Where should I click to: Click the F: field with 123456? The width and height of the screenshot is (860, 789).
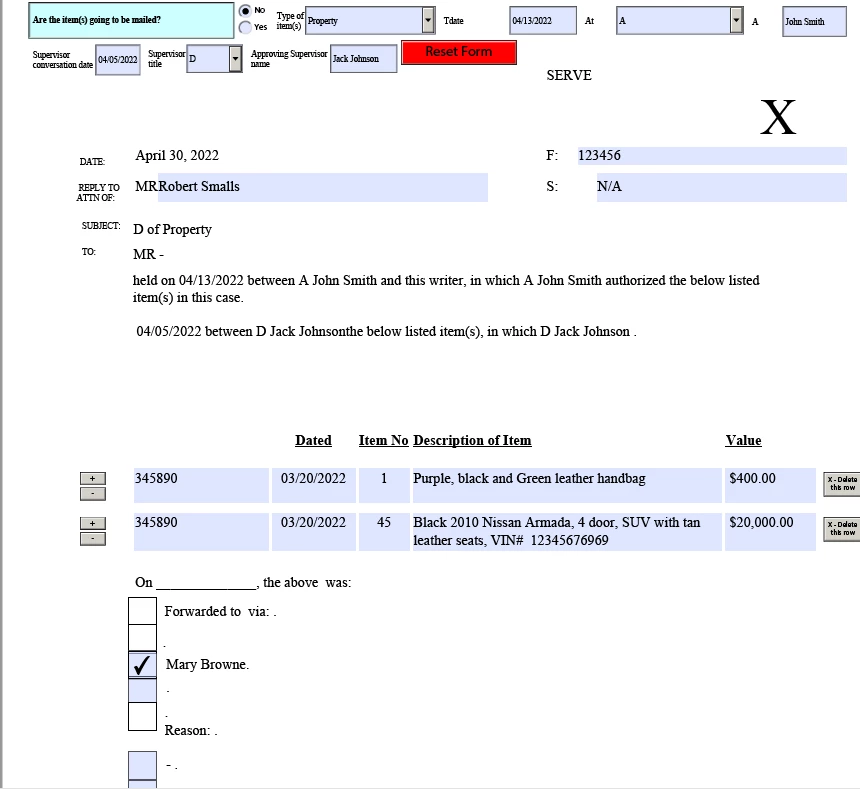711,156
